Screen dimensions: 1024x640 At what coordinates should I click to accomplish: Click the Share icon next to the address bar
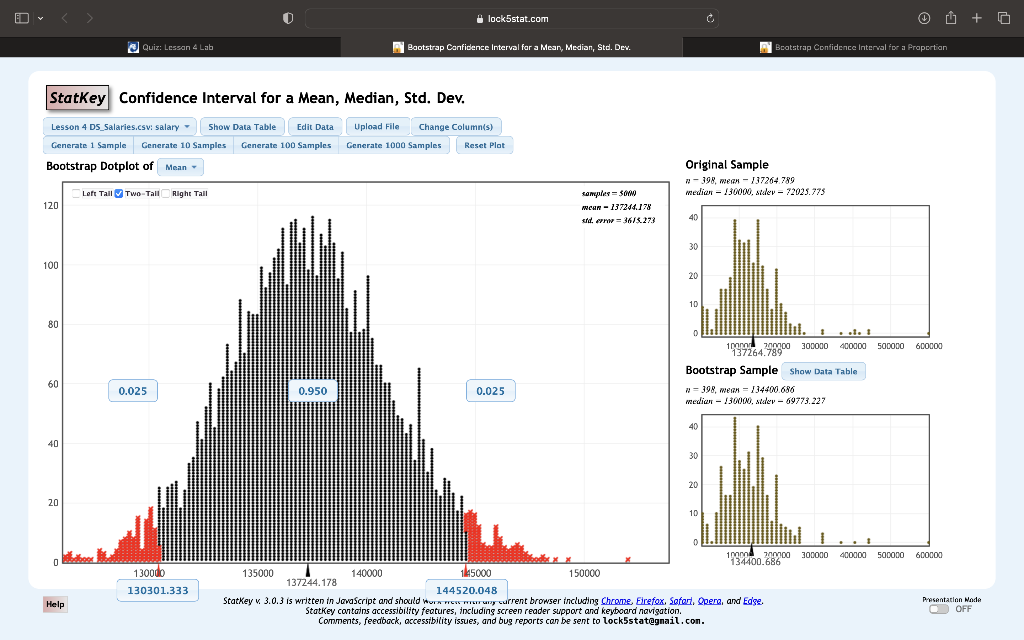pyautogui.click(x=949, y=17)
